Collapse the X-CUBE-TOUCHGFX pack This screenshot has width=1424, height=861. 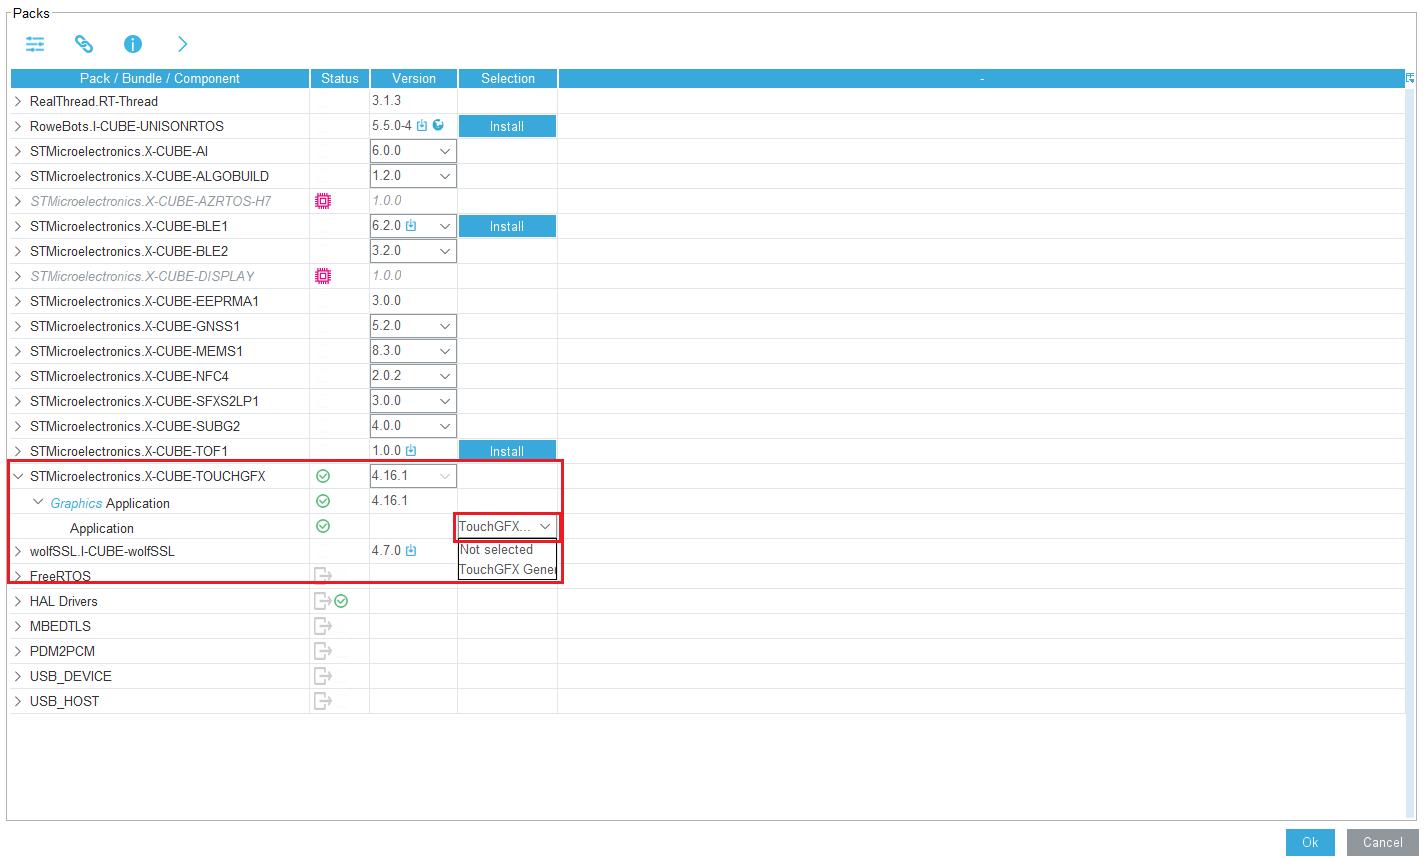18,476
